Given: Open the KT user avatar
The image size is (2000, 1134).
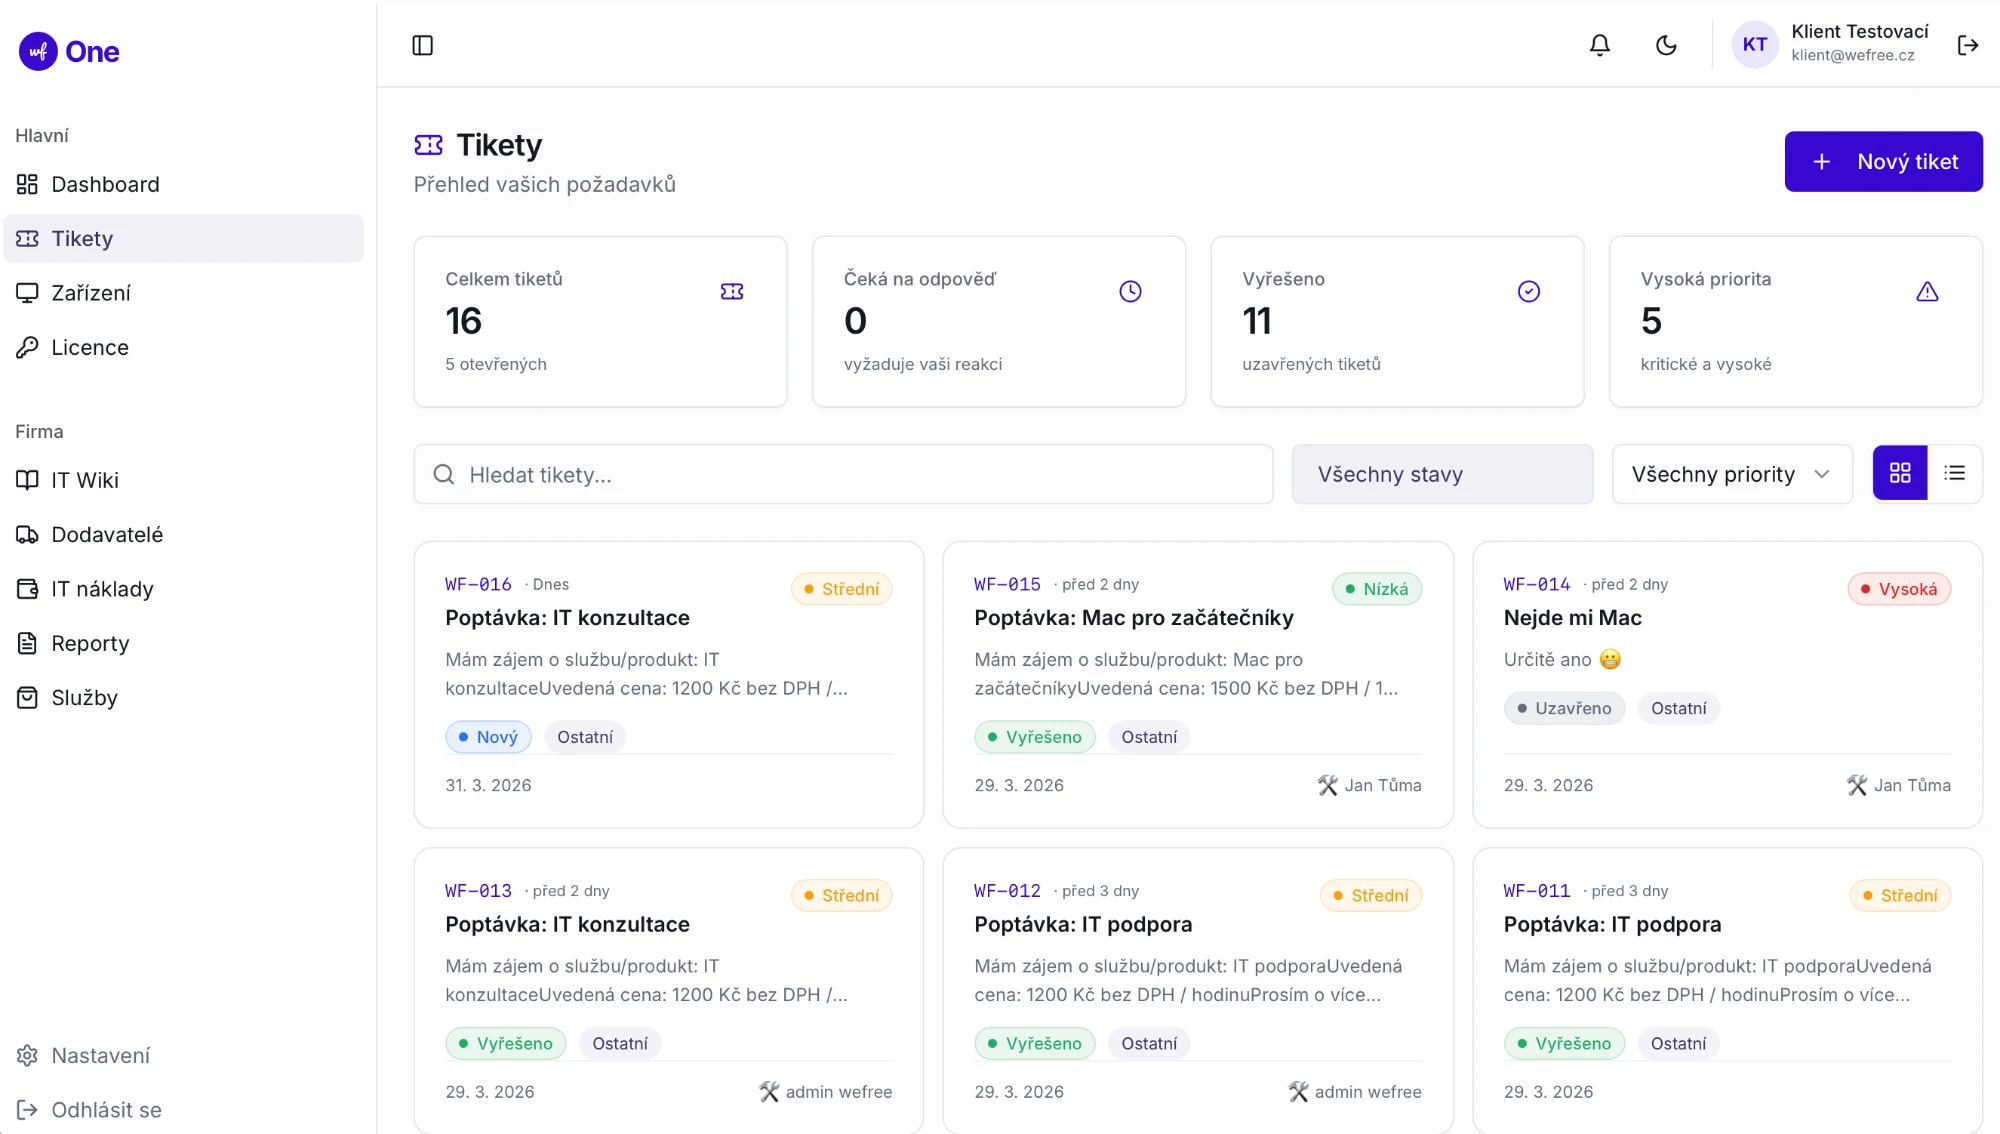Looking at the screenshot, I should click(x=1755, y=44).
